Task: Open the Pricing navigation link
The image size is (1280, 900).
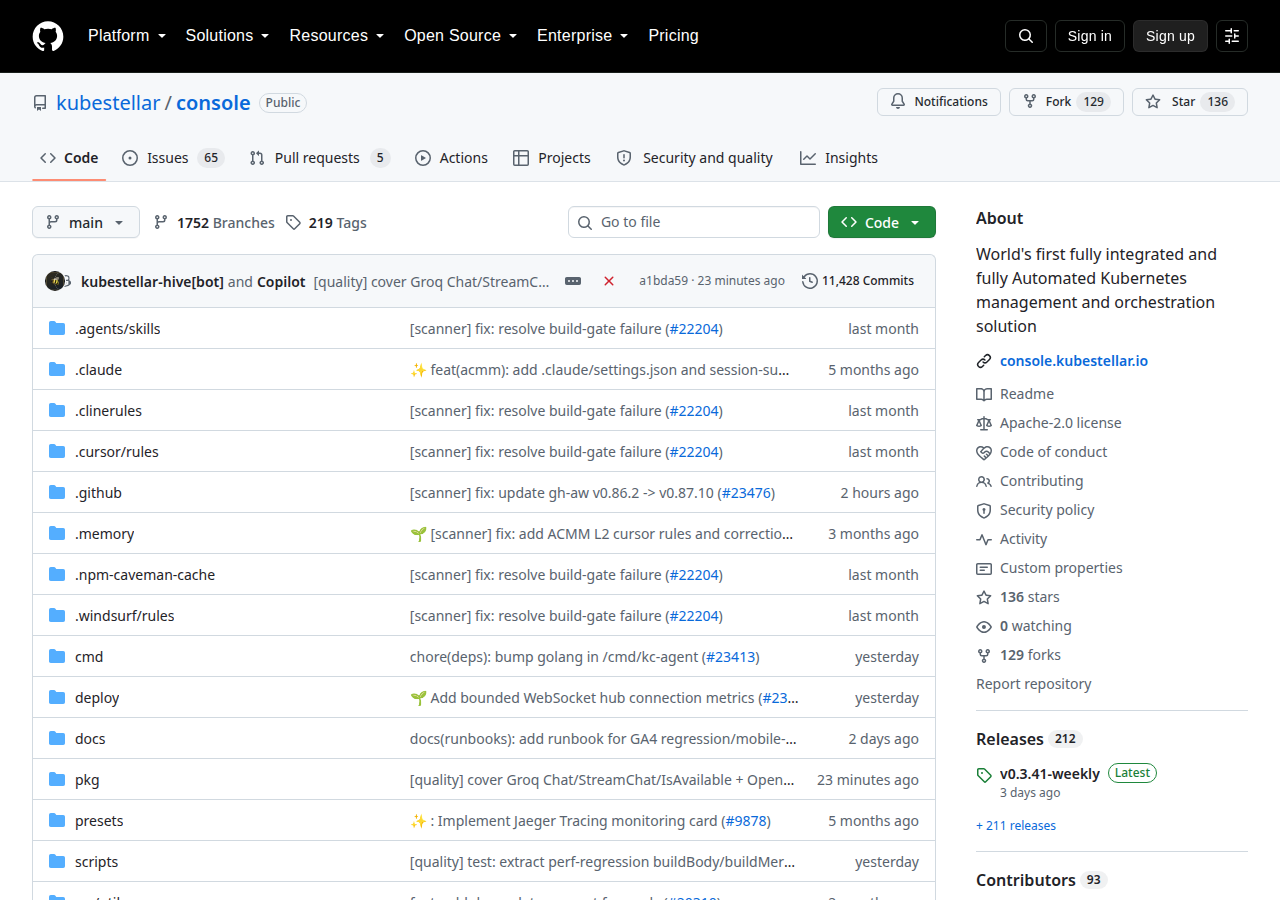Action: pos(673,36)
